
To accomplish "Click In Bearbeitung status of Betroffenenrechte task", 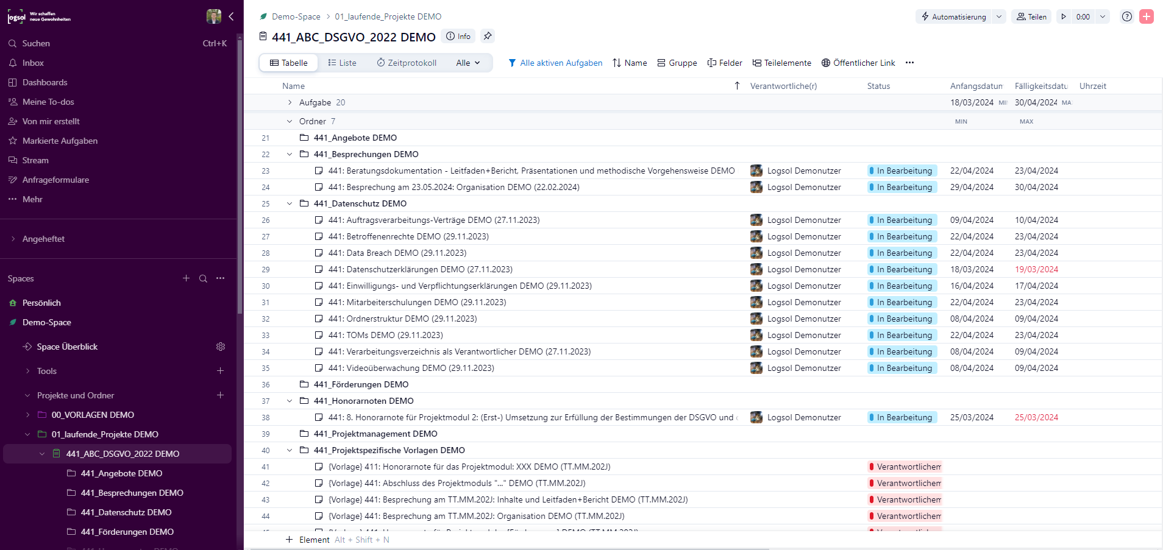I will (901, 237).
